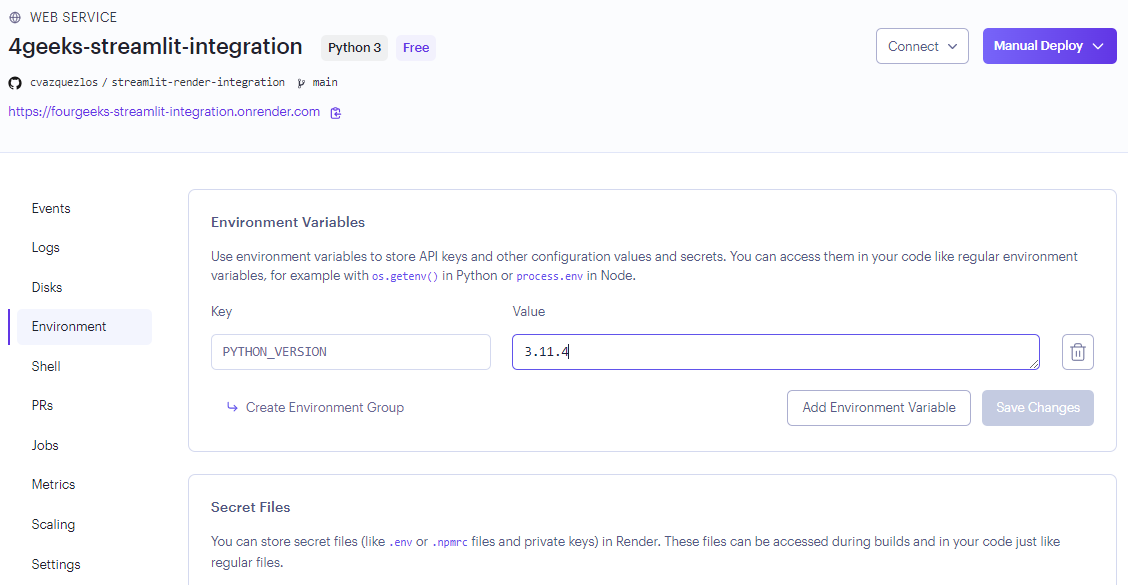Screen dimensions: 1128x585
Task: Click the branch icon before main
Action: (x=301, y=83)
